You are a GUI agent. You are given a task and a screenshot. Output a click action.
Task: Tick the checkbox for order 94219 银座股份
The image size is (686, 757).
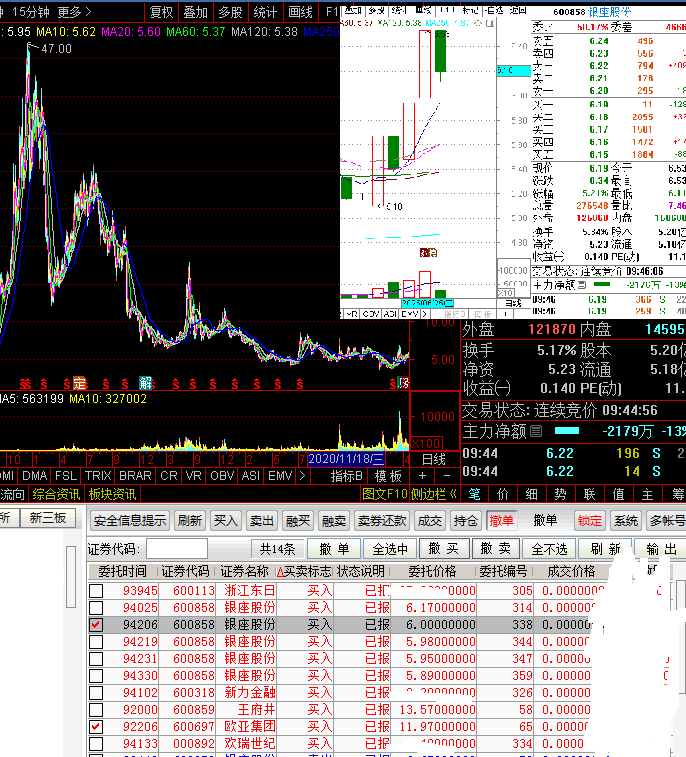[96, 642]
